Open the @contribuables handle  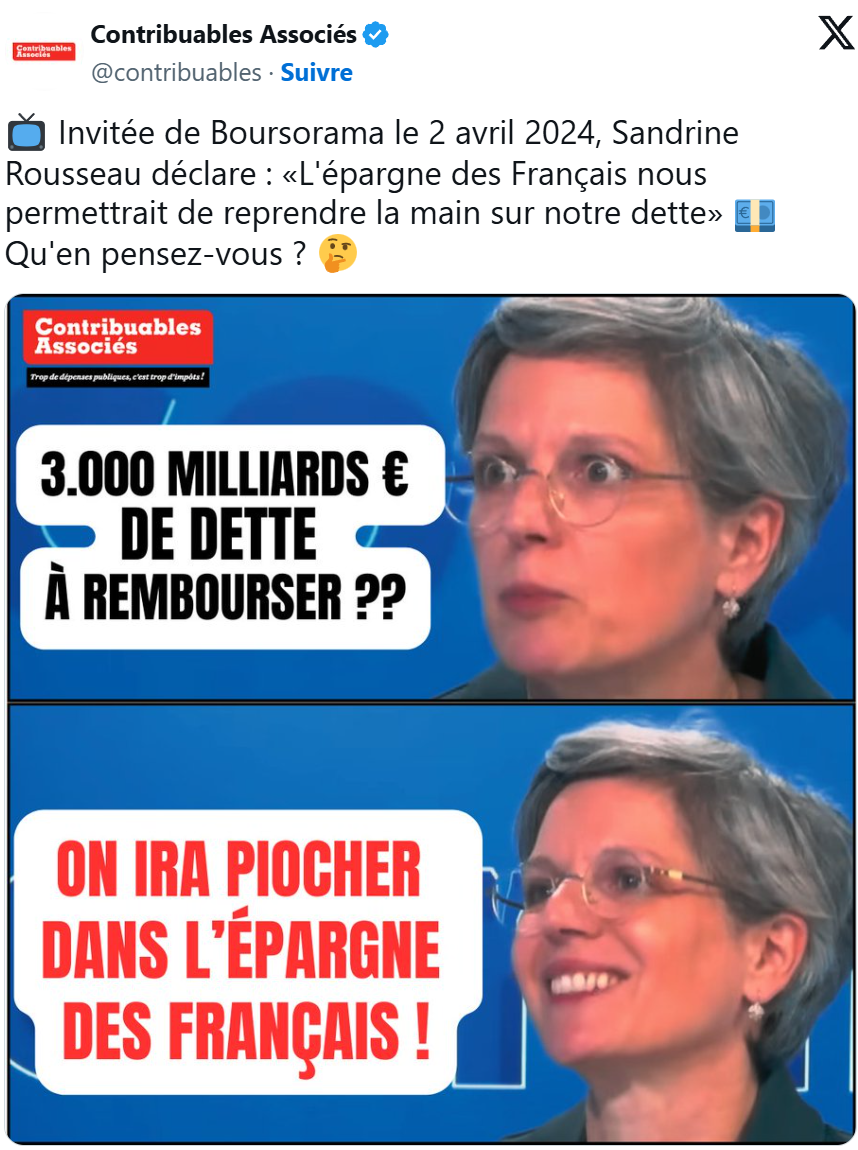pyautogui.click(x=176, y=73)
